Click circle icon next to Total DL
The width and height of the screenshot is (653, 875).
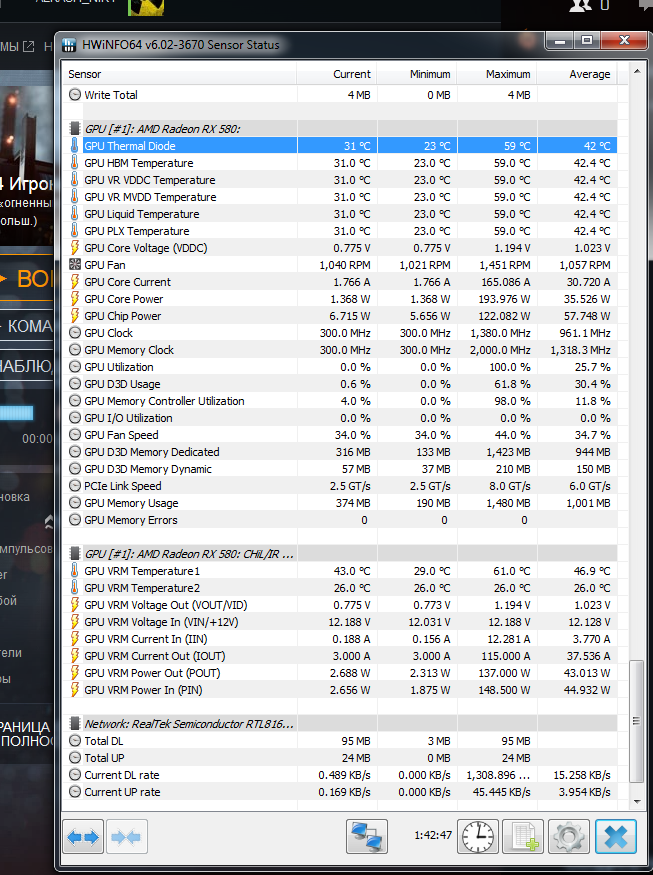point(74,741)
